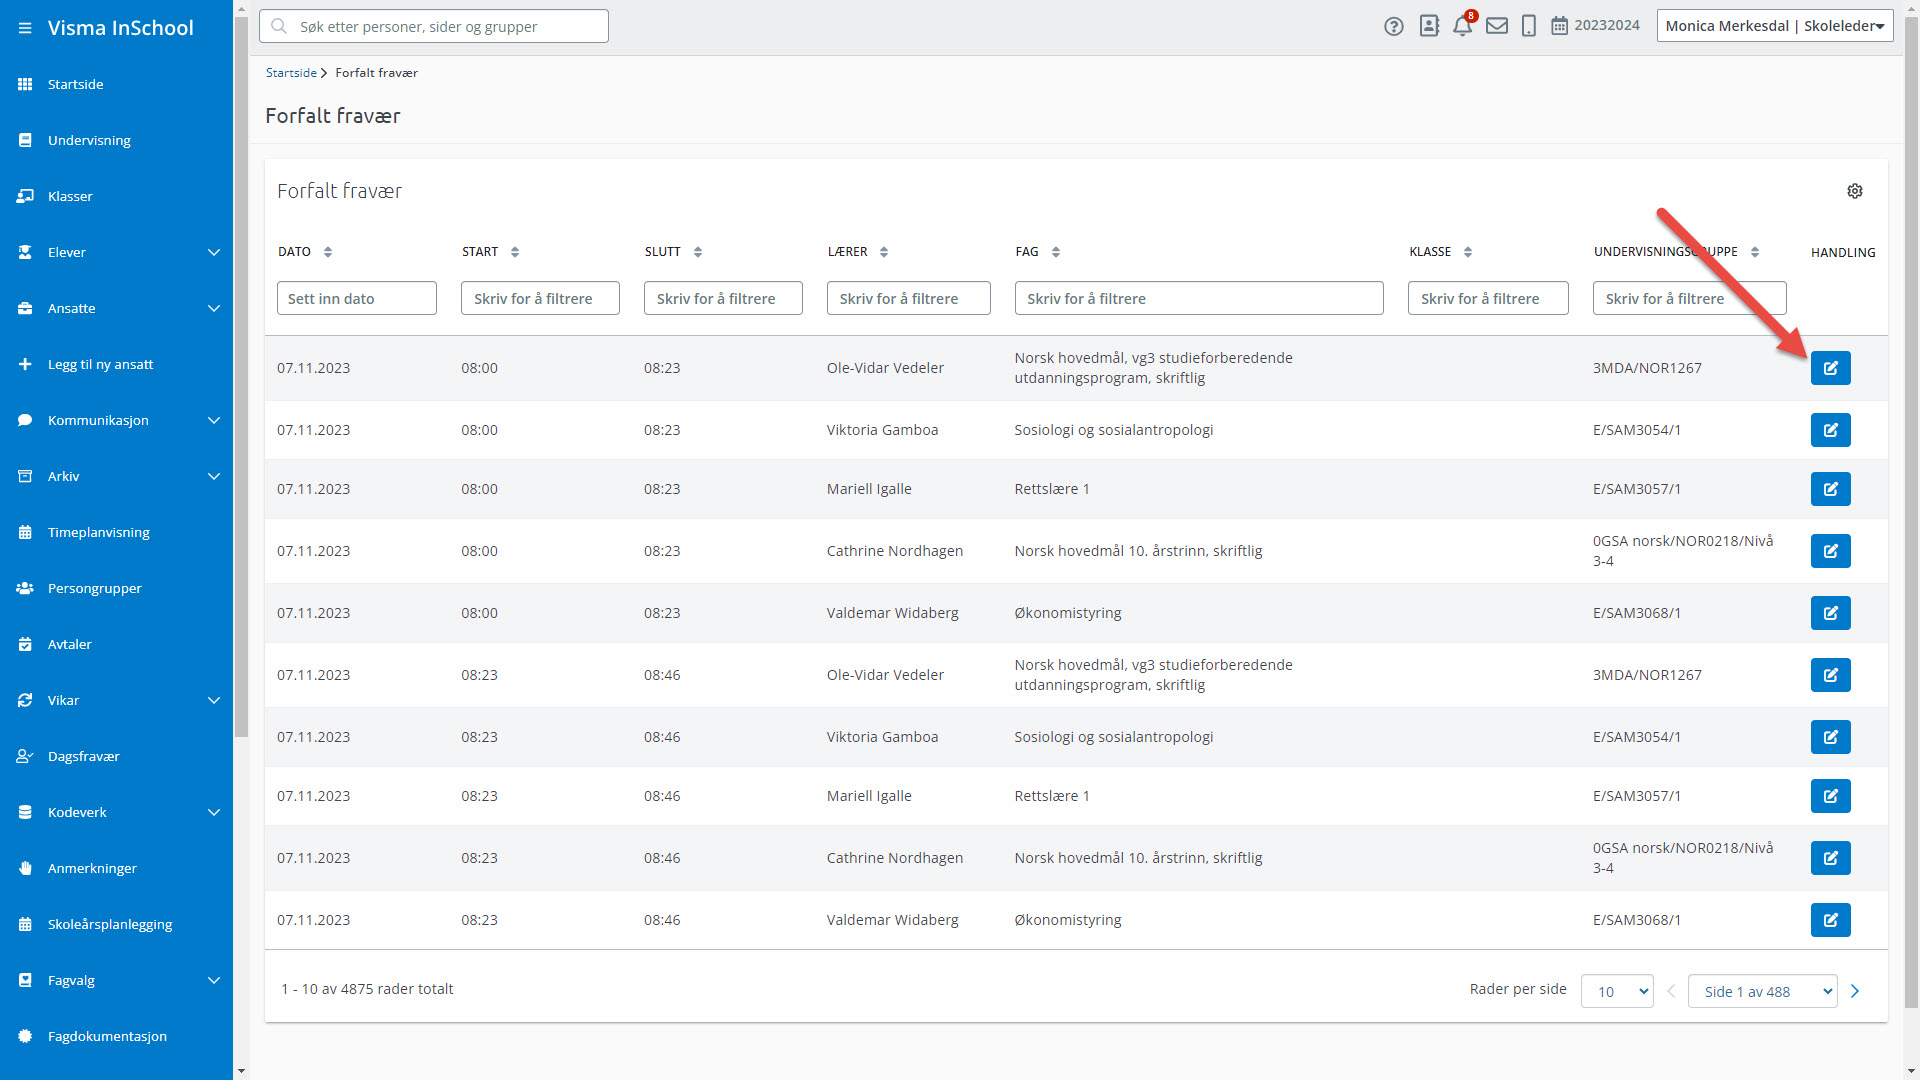Open table settings gear icon
This screenshot has width=1920, height=1080.
tap(1855, 191)
